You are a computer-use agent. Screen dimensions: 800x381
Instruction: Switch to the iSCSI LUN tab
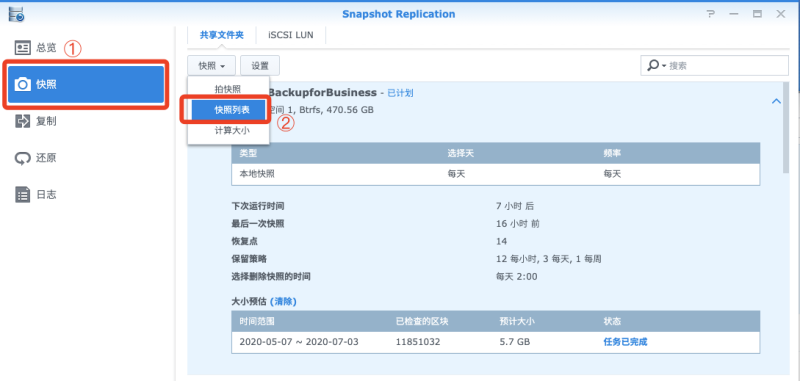tap(291, 35)
